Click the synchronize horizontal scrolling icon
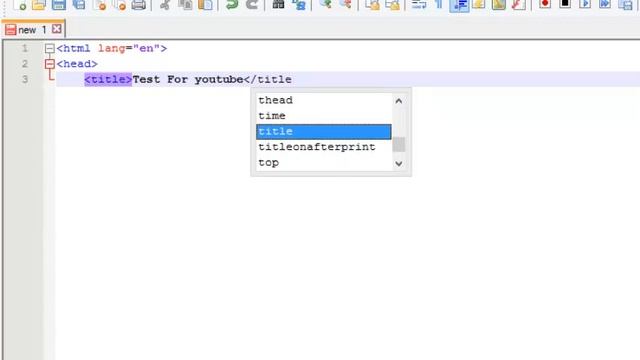The width and height of the screenshot is (640, 360). point(392,4)
